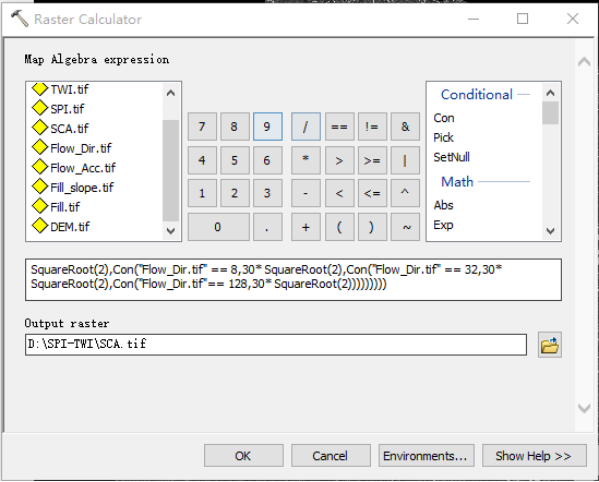Click the browse folder icon for output raster
599x482 pixels.
pos(550,345)
